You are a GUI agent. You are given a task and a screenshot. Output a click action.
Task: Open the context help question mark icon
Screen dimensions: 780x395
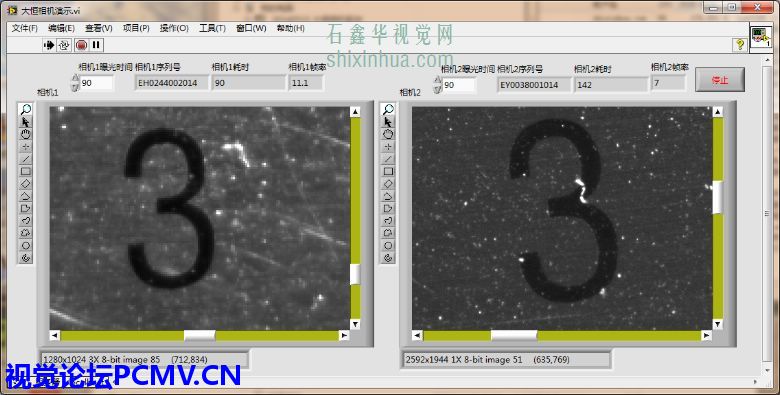740,45
